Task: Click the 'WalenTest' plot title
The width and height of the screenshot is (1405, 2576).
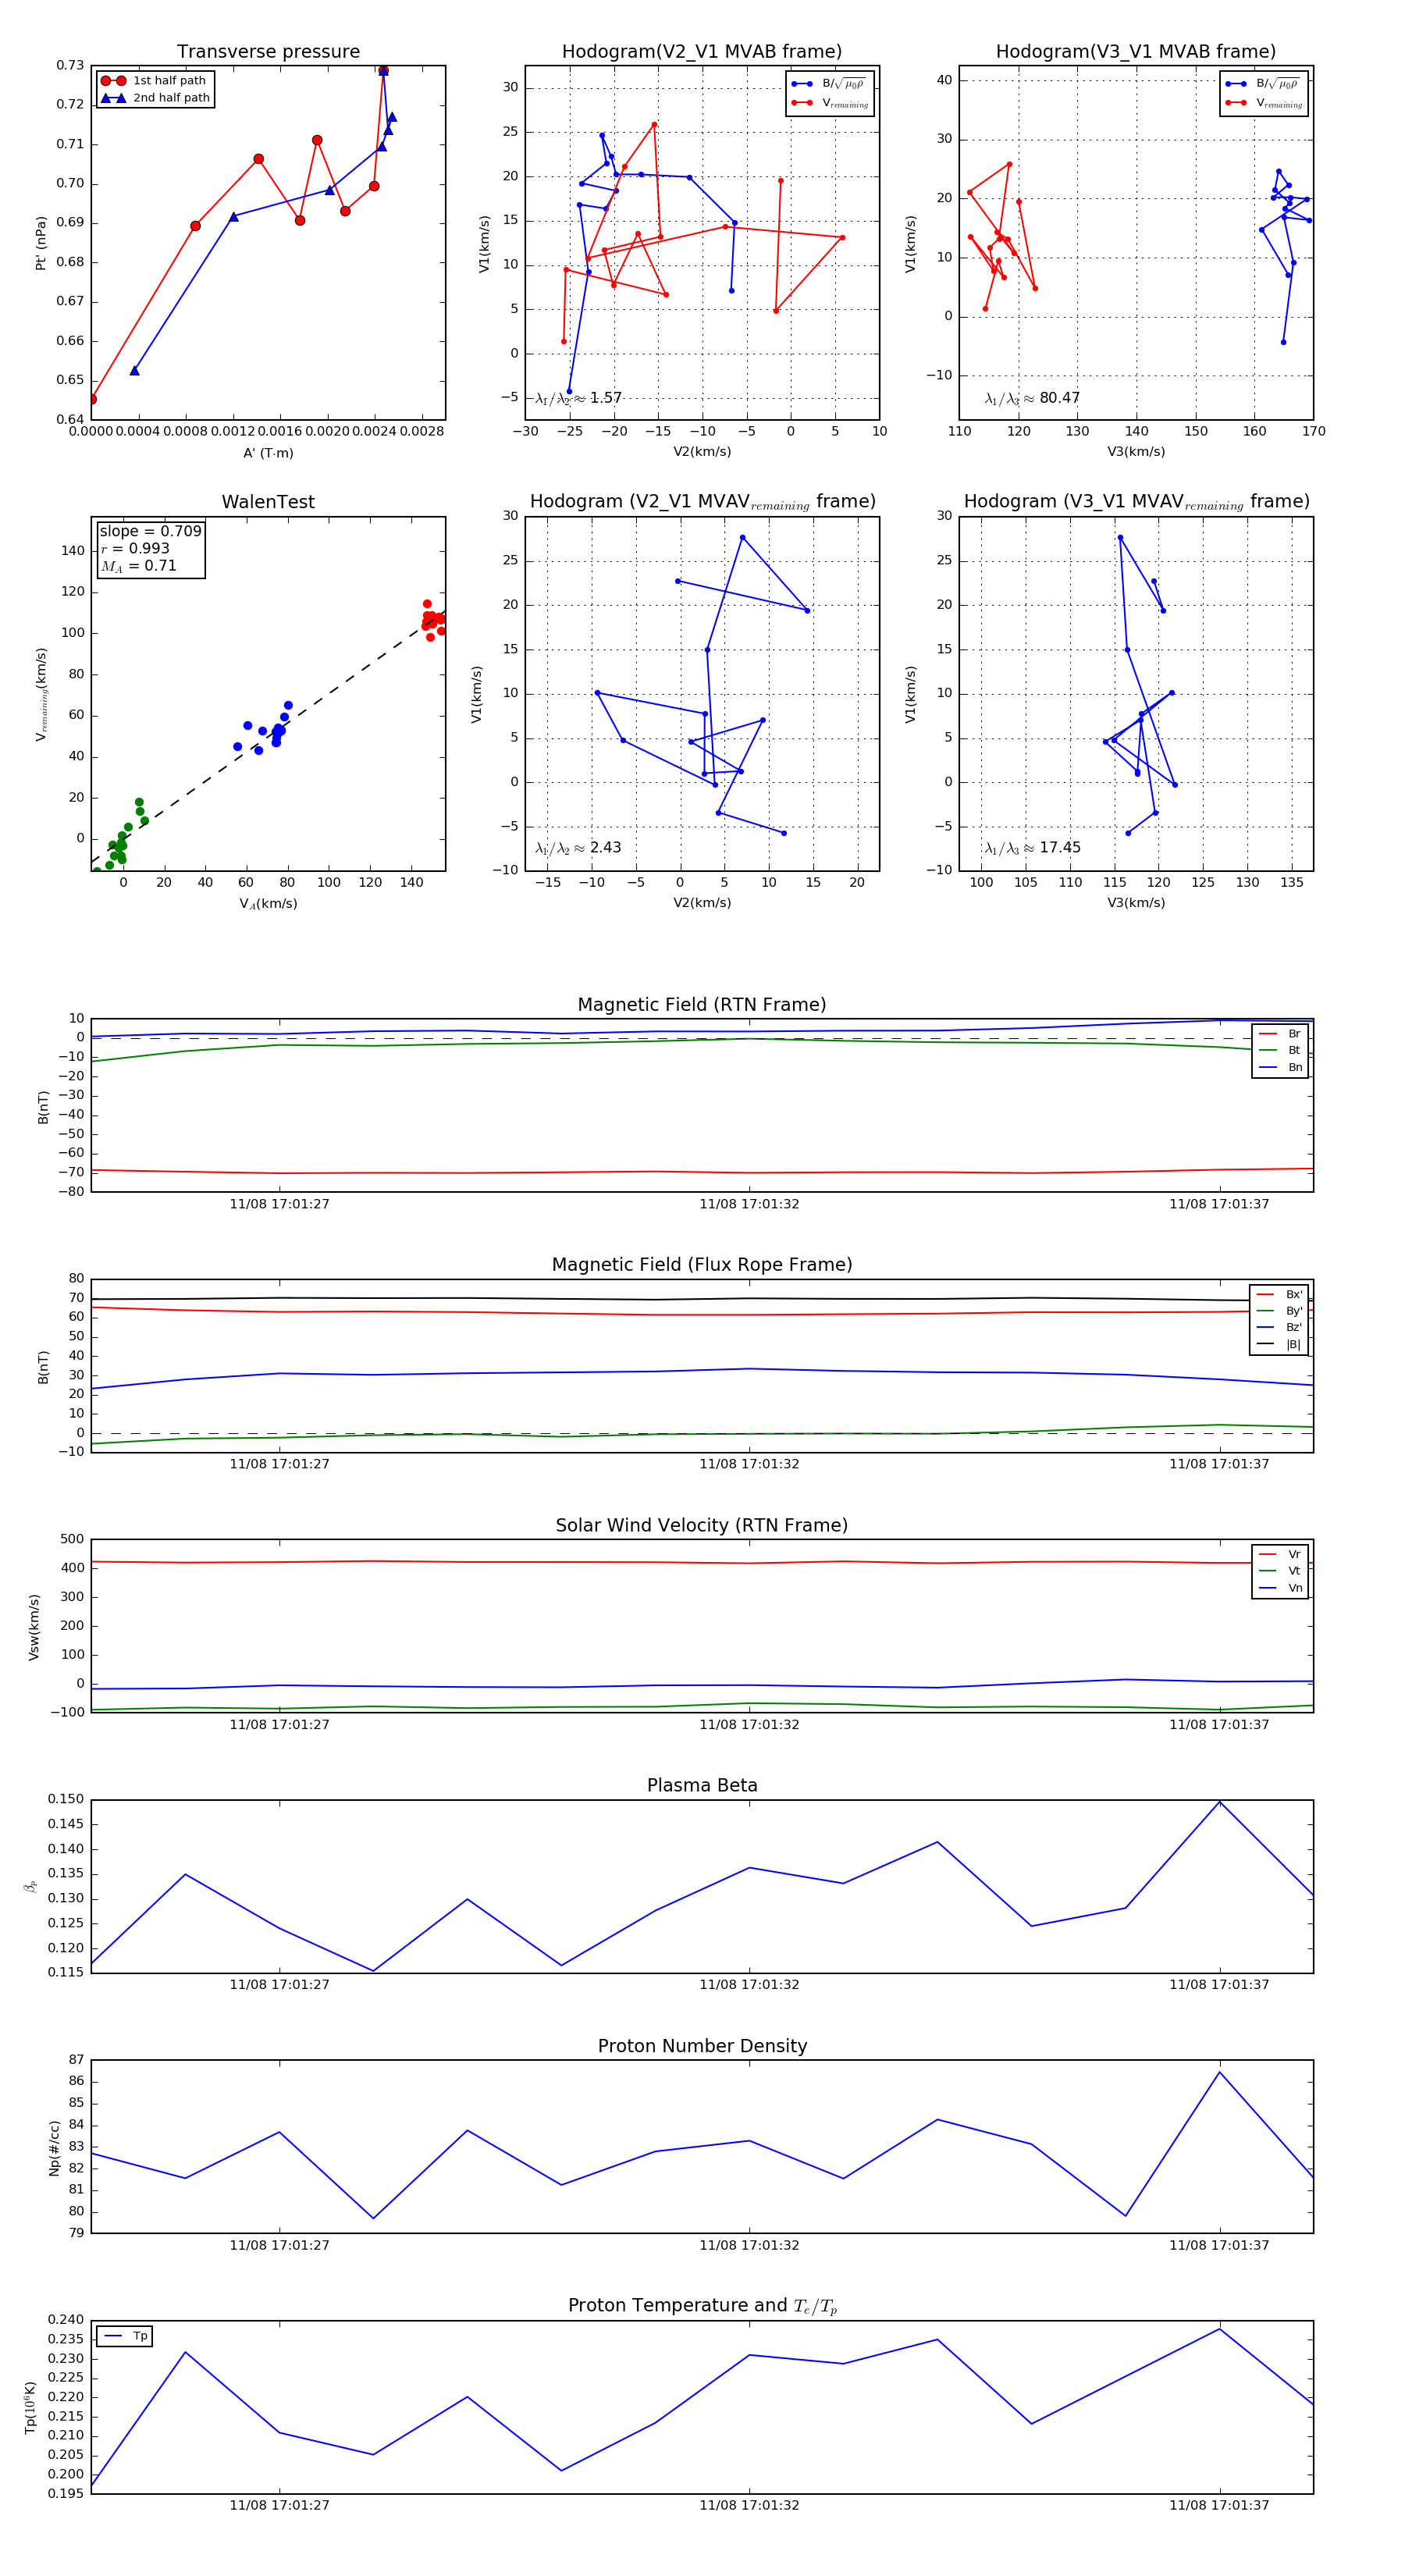Action: [x=268, y=502]
